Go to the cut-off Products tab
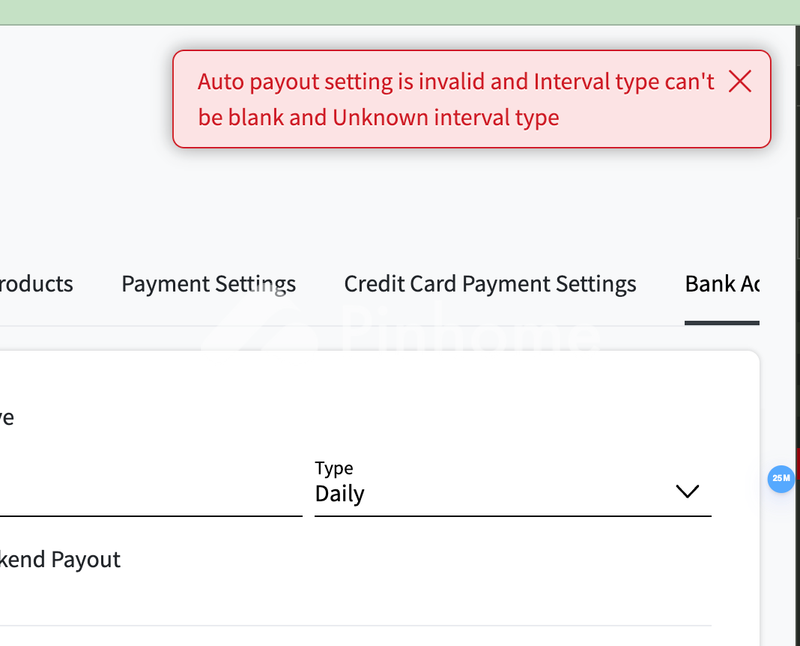 [36, 284]
